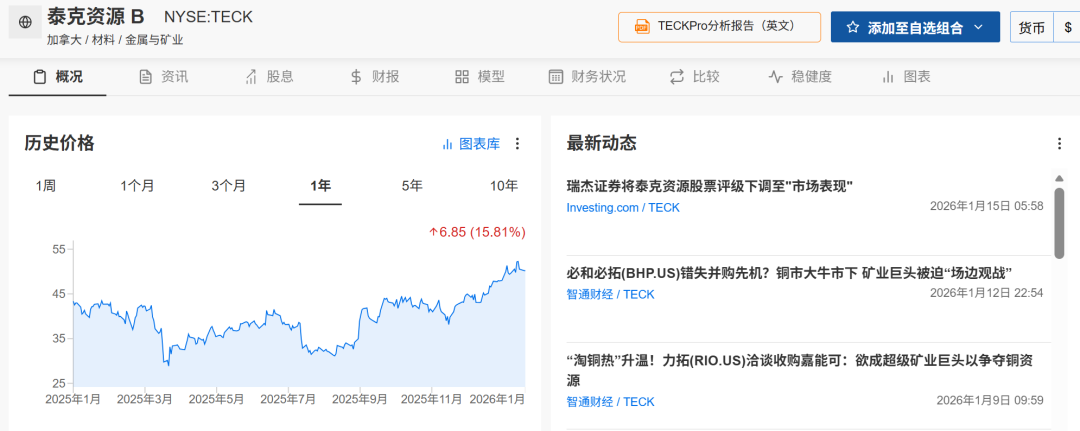Expand the 添加至自选组合 dropdown arrow

point(979,27)
